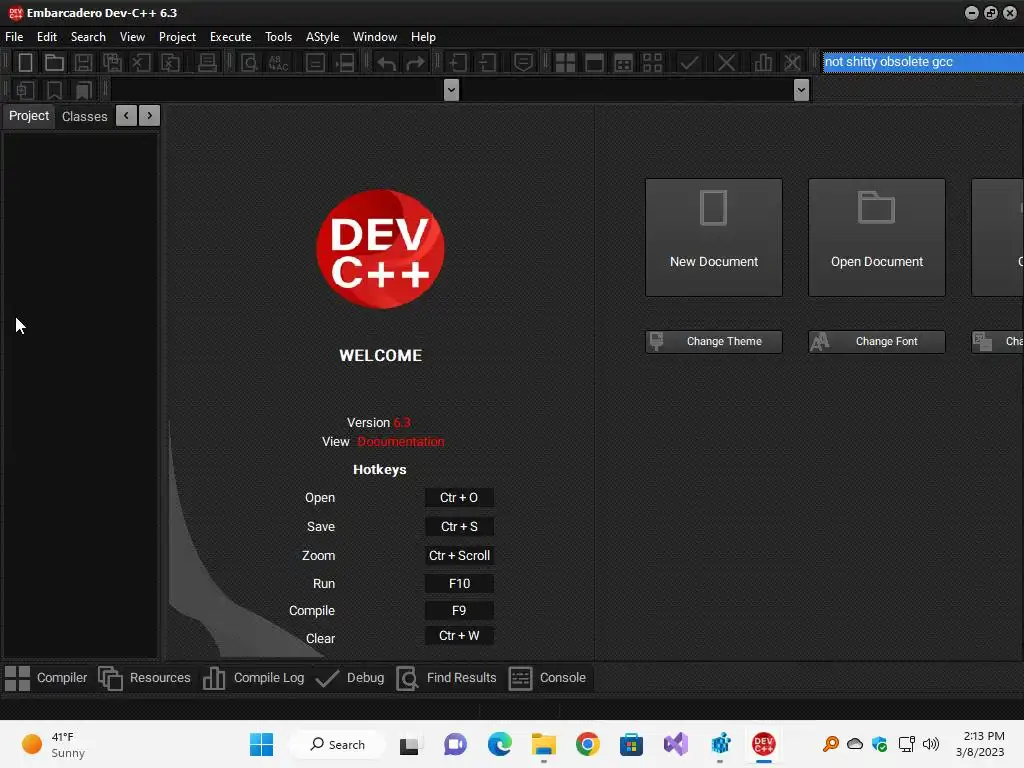Click the left arrow beside the Classes tab
1024x768 pixels.
coord(126,116)
